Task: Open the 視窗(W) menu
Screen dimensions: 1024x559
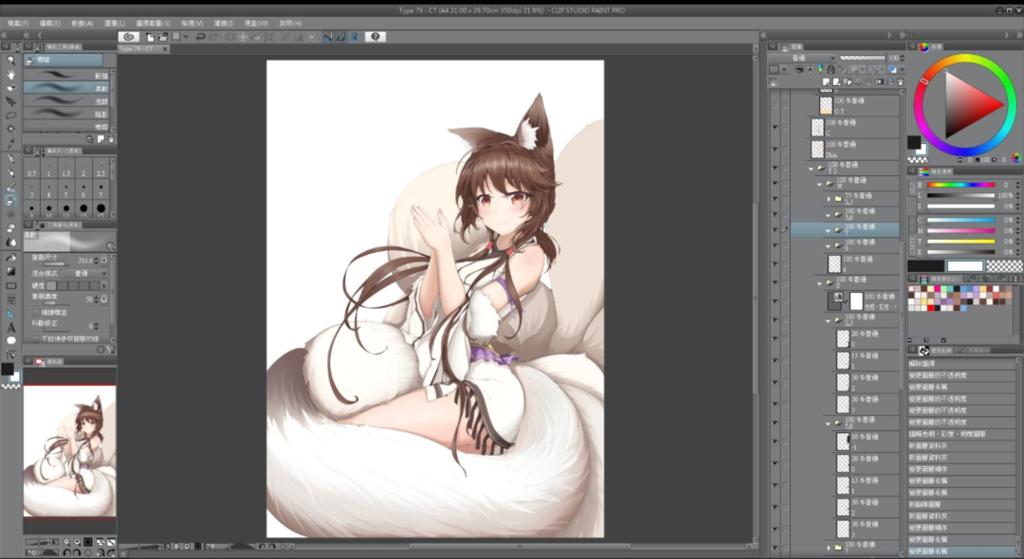Action: [256, 23]
